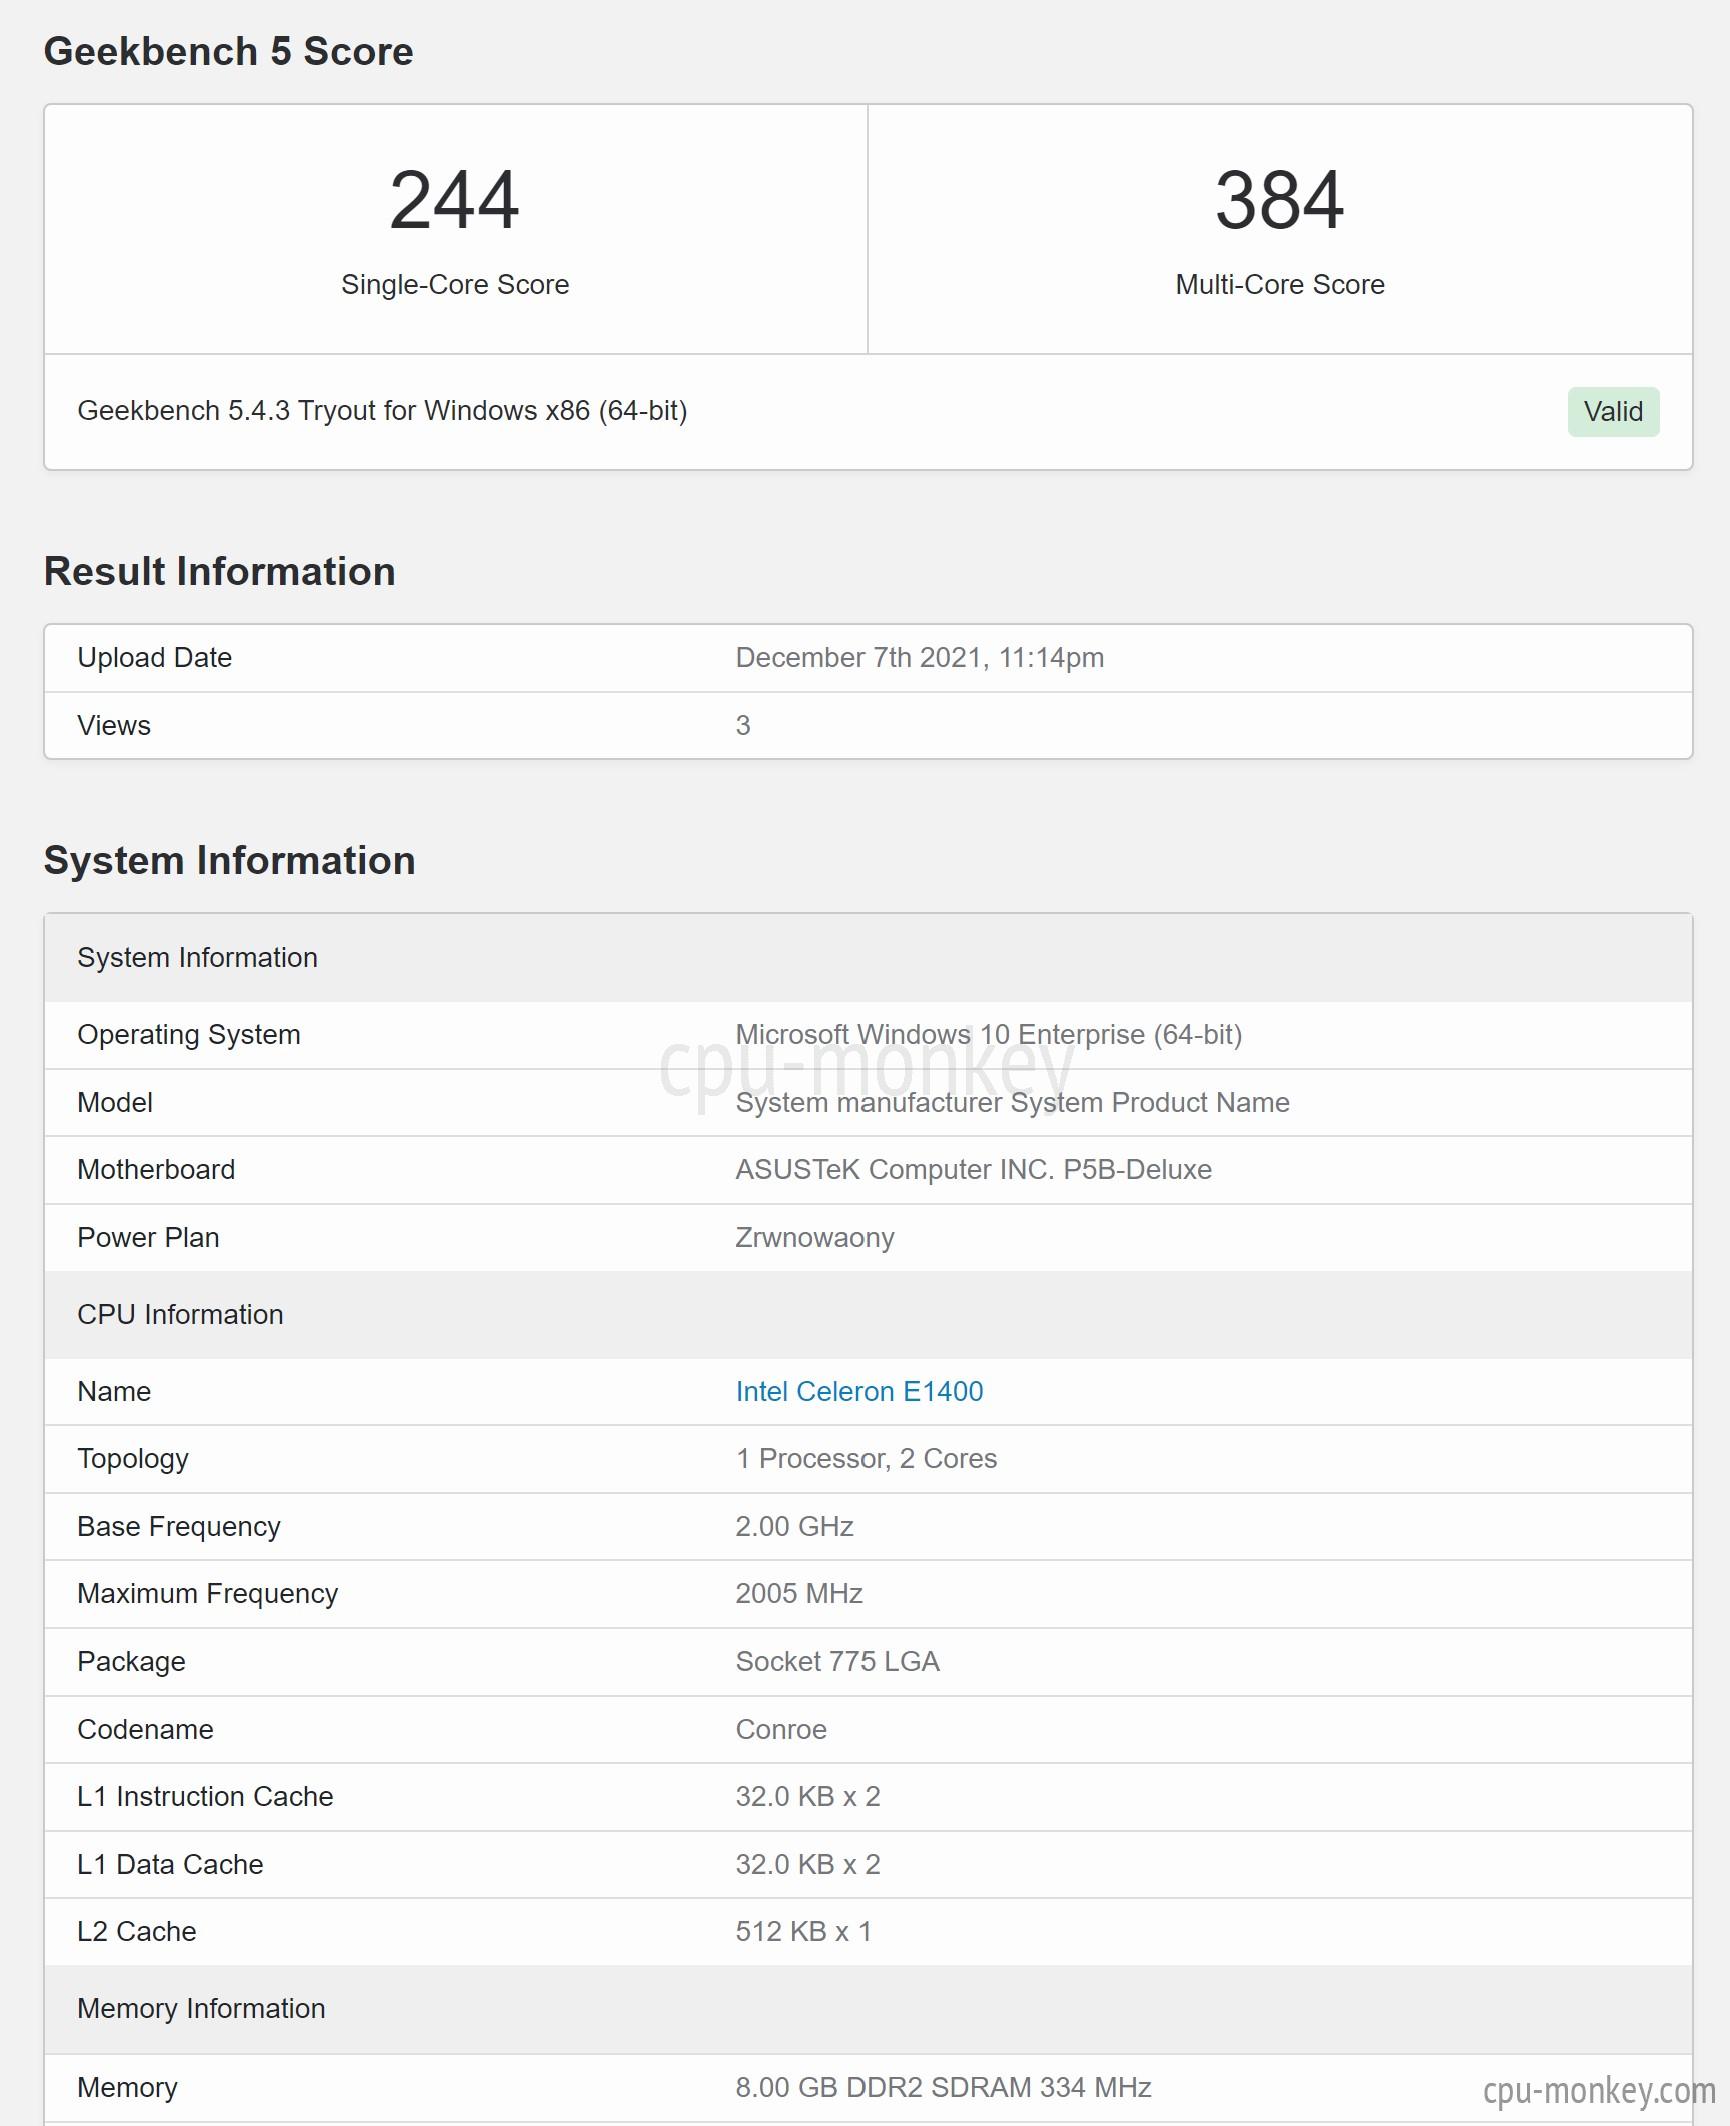The image size is (1730, 2126).
Task: Click the L1 Data Cache label
Action: coord(170,1864)
